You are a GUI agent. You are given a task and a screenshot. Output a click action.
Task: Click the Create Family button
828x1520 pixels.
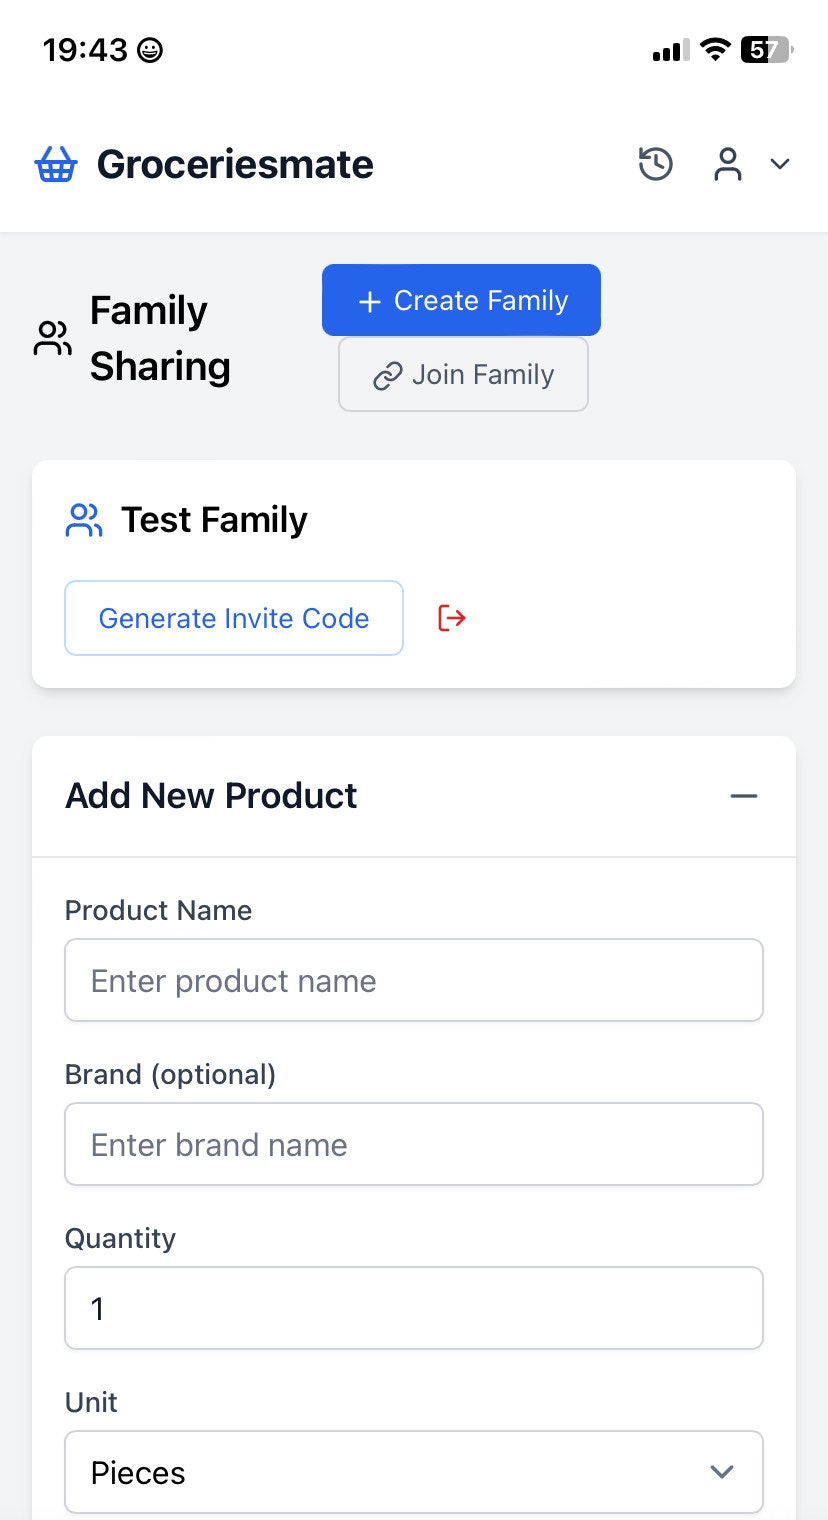[461, 300]
